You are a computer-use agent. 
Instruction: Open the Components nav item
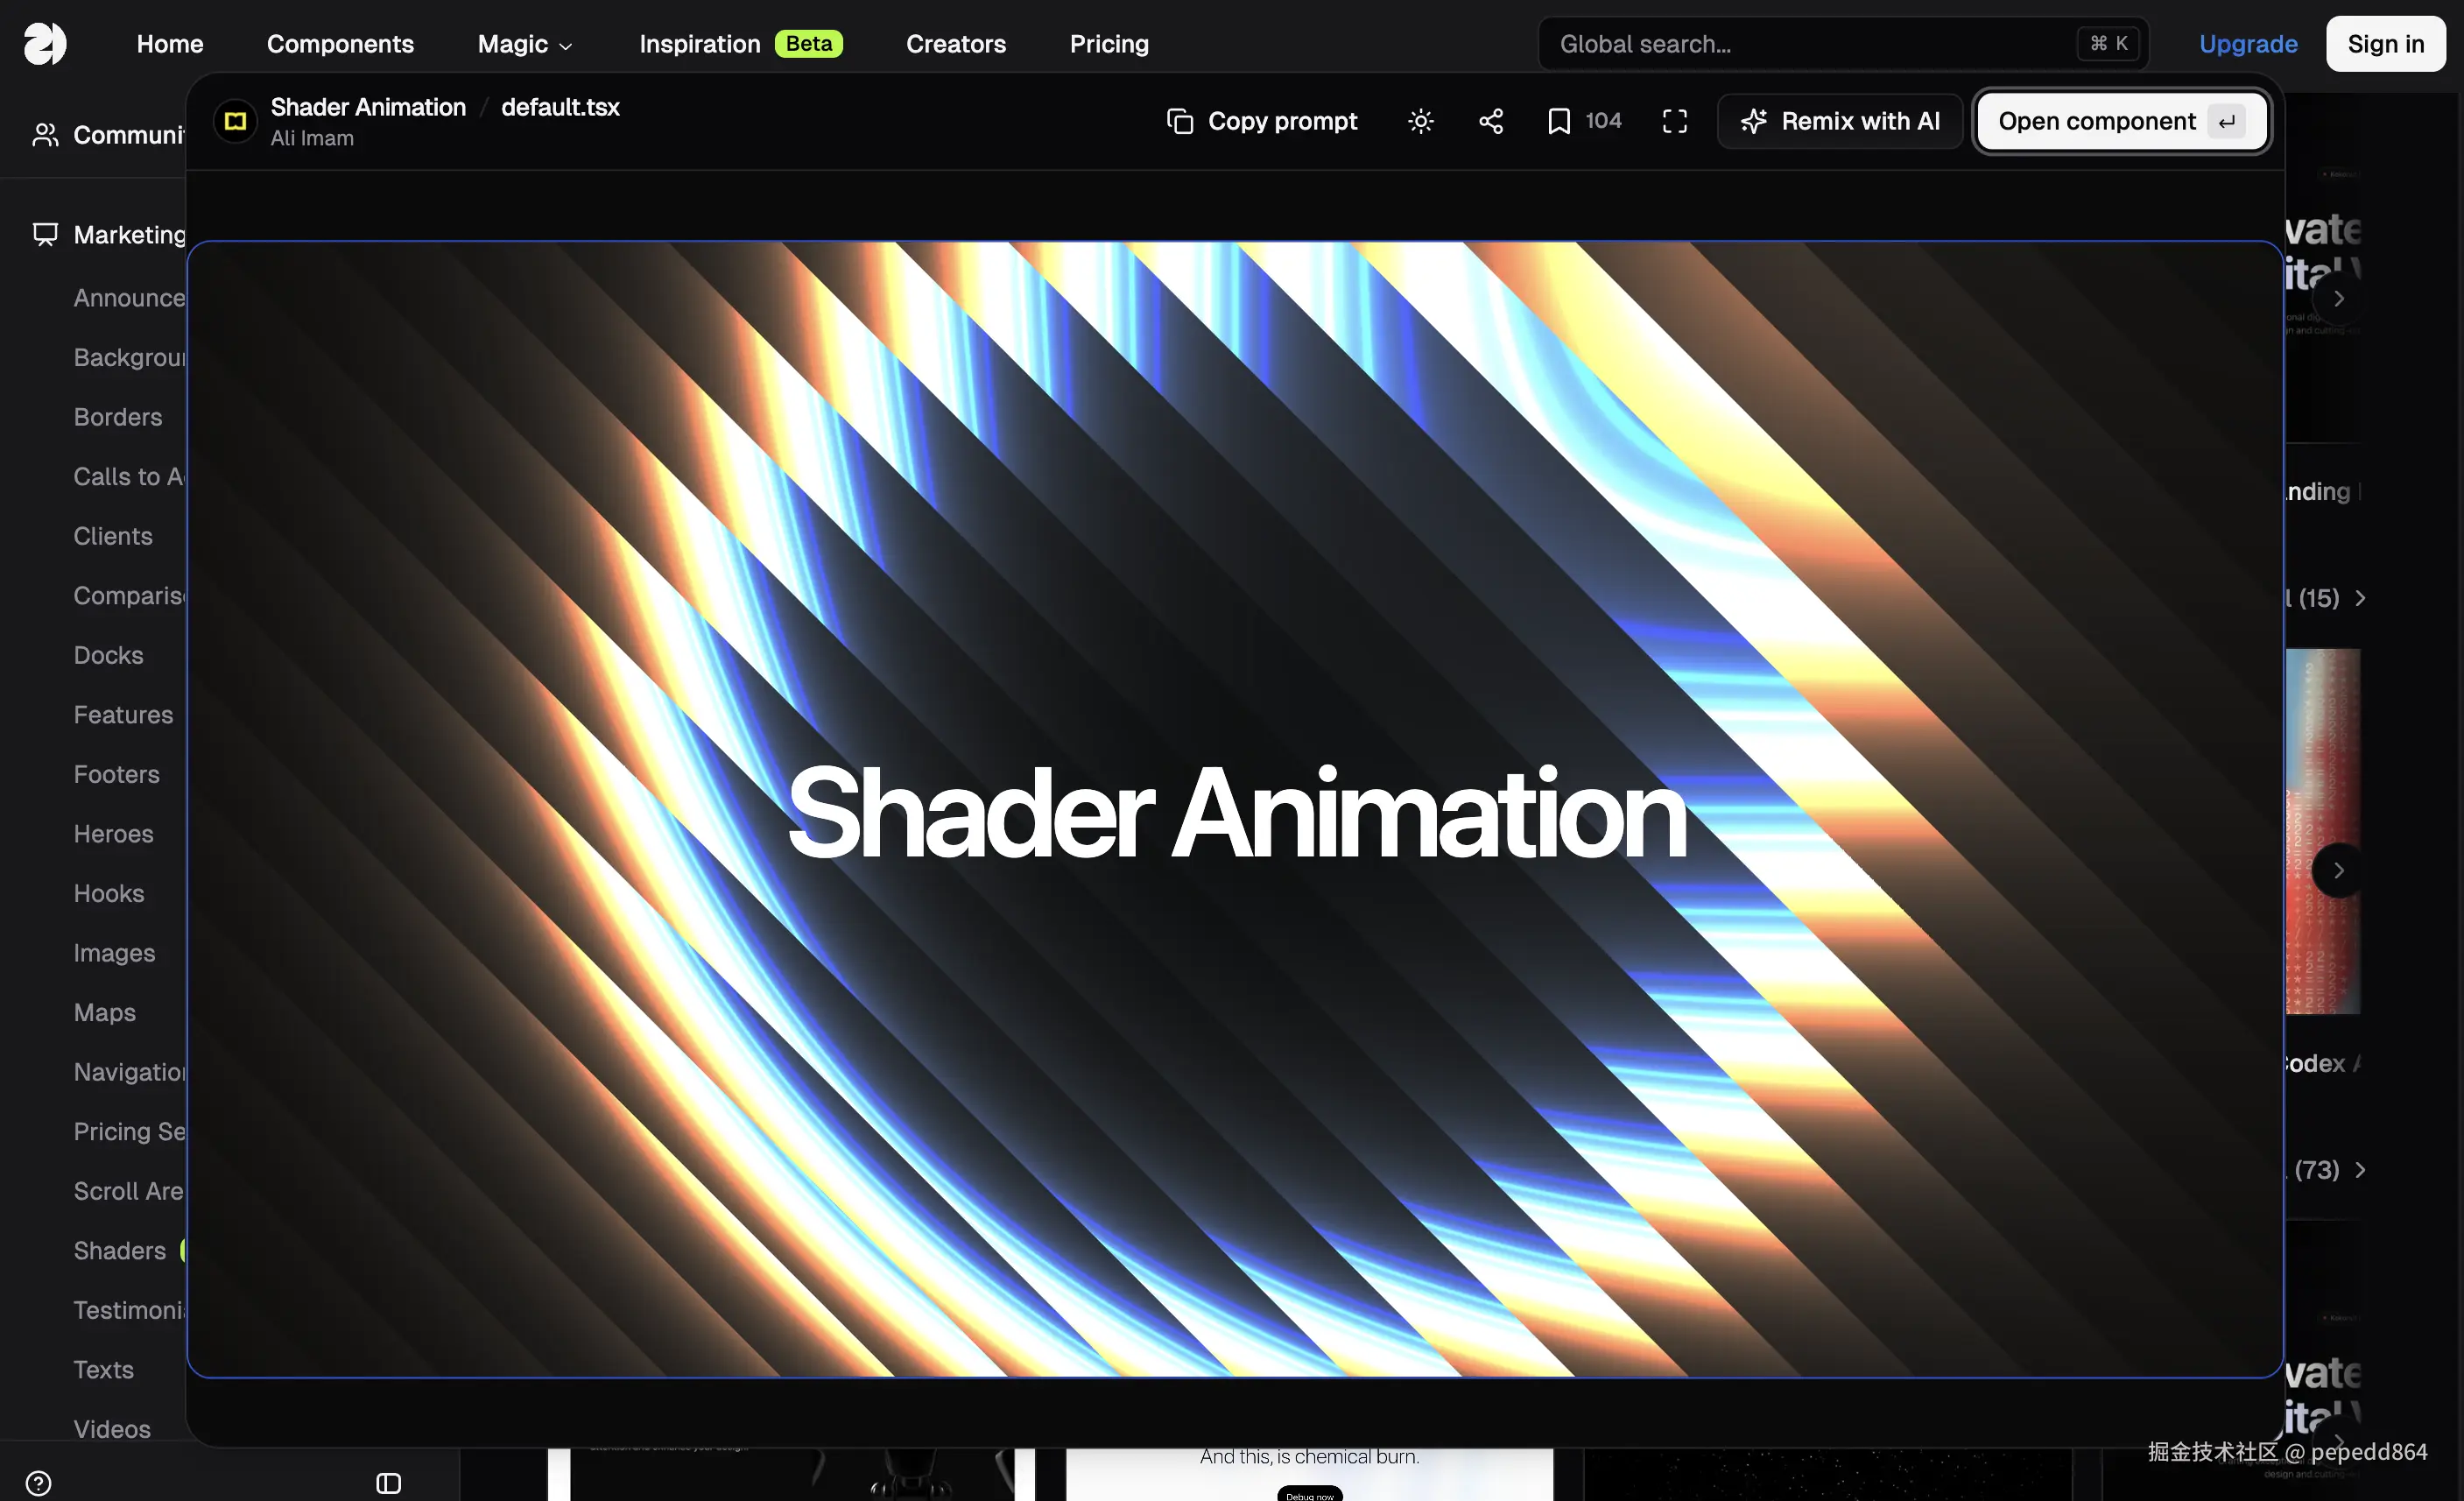tap(340, 44)
